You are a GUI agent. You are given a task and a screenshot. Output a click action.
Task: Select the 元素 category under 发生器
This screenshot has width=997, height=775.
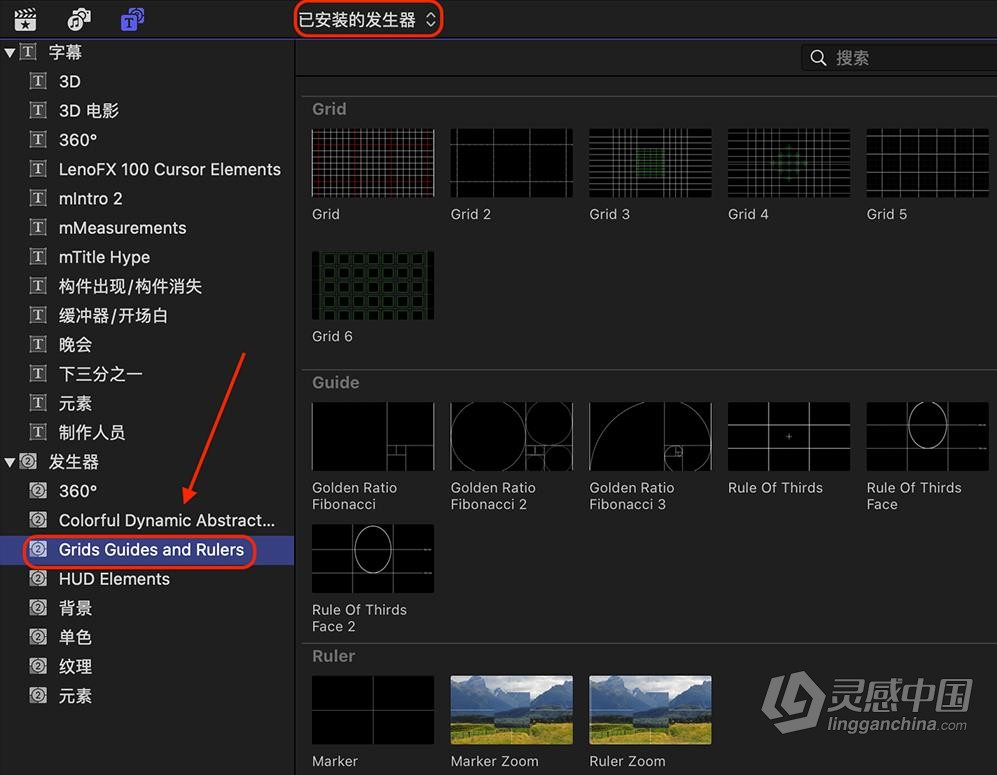point(75,696)
